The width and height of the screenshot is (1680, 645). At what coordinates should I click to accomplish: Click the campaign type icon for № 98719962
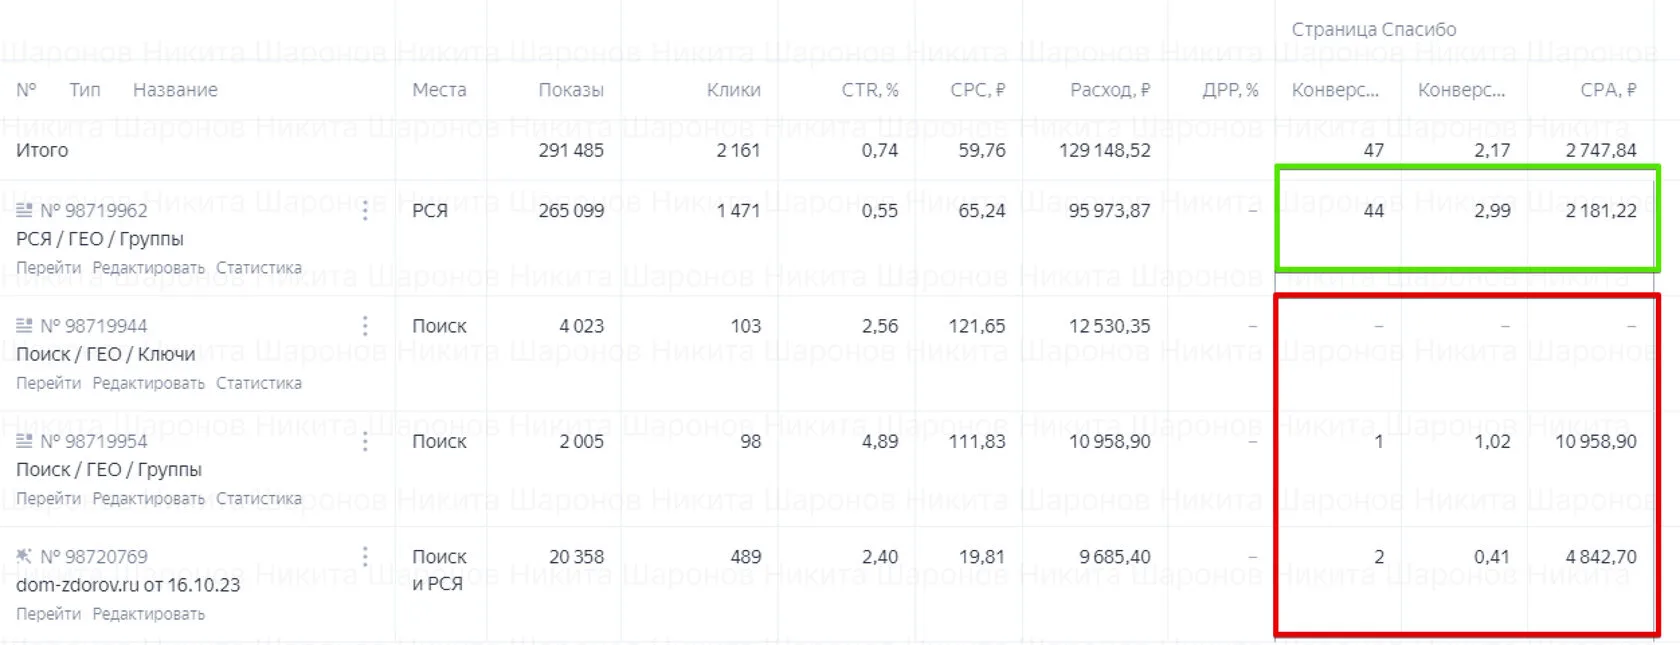pyautogui.click(x=24, y=210)
